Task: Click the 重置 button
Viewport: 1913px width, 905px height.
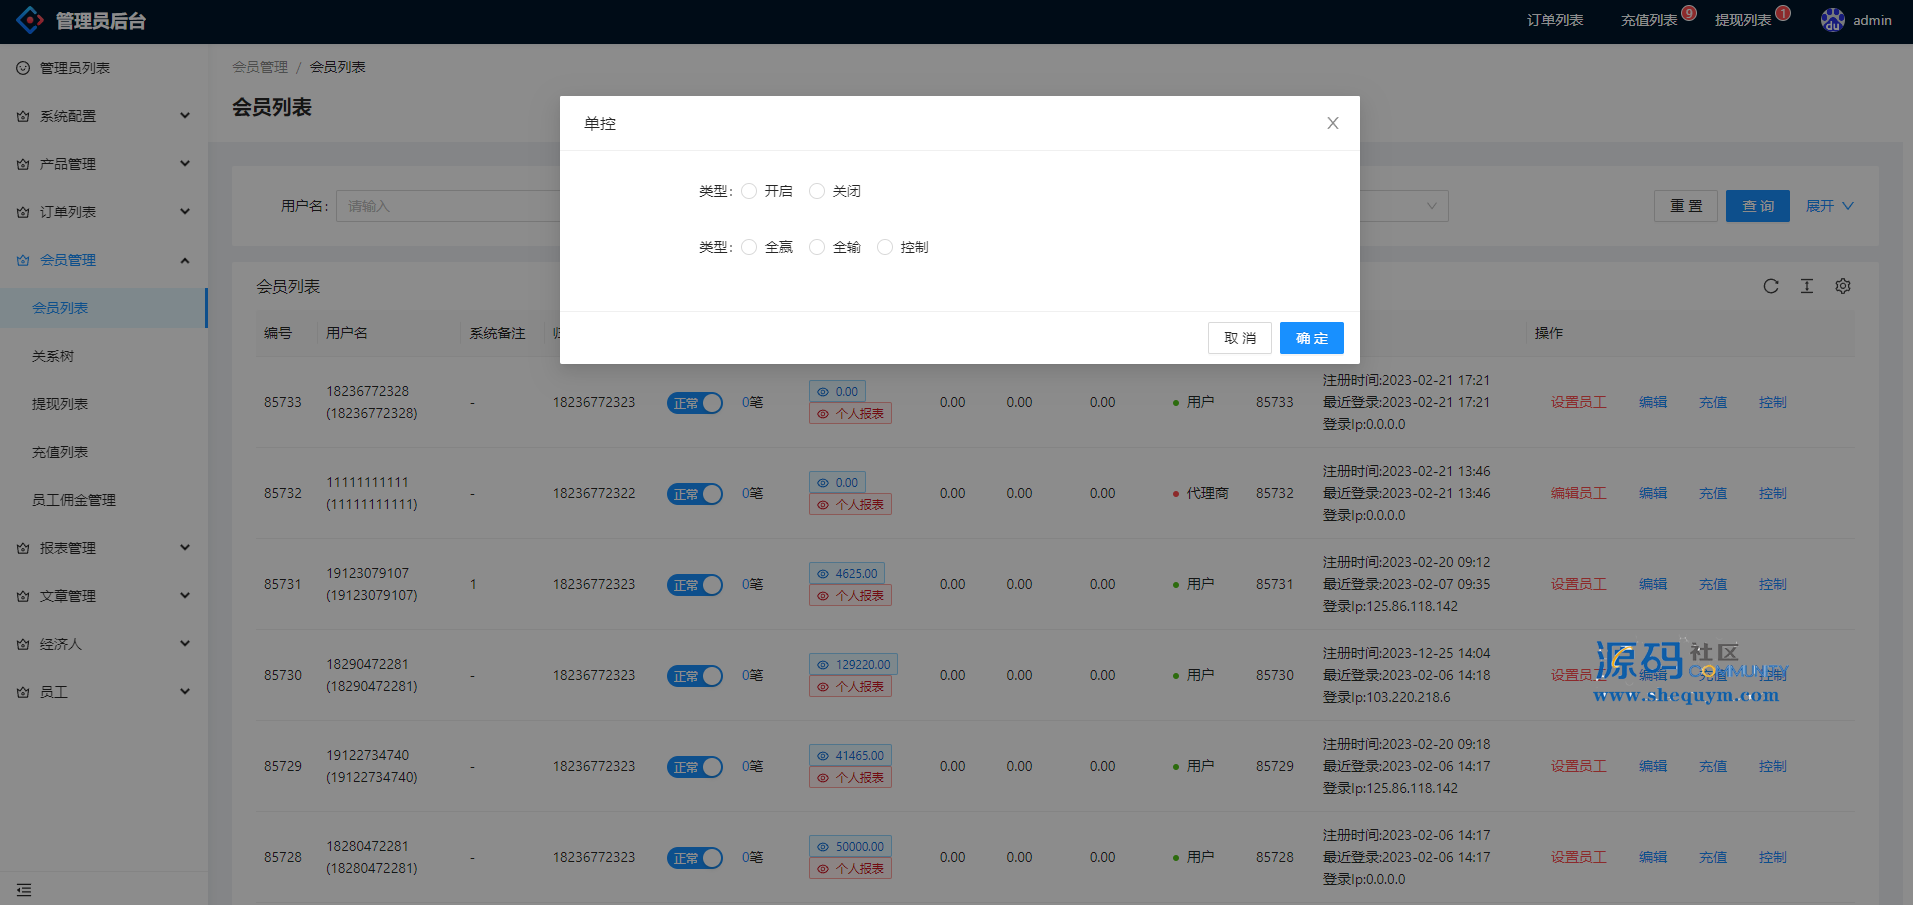Action: pyautogui.click(x=1686, y=206)
